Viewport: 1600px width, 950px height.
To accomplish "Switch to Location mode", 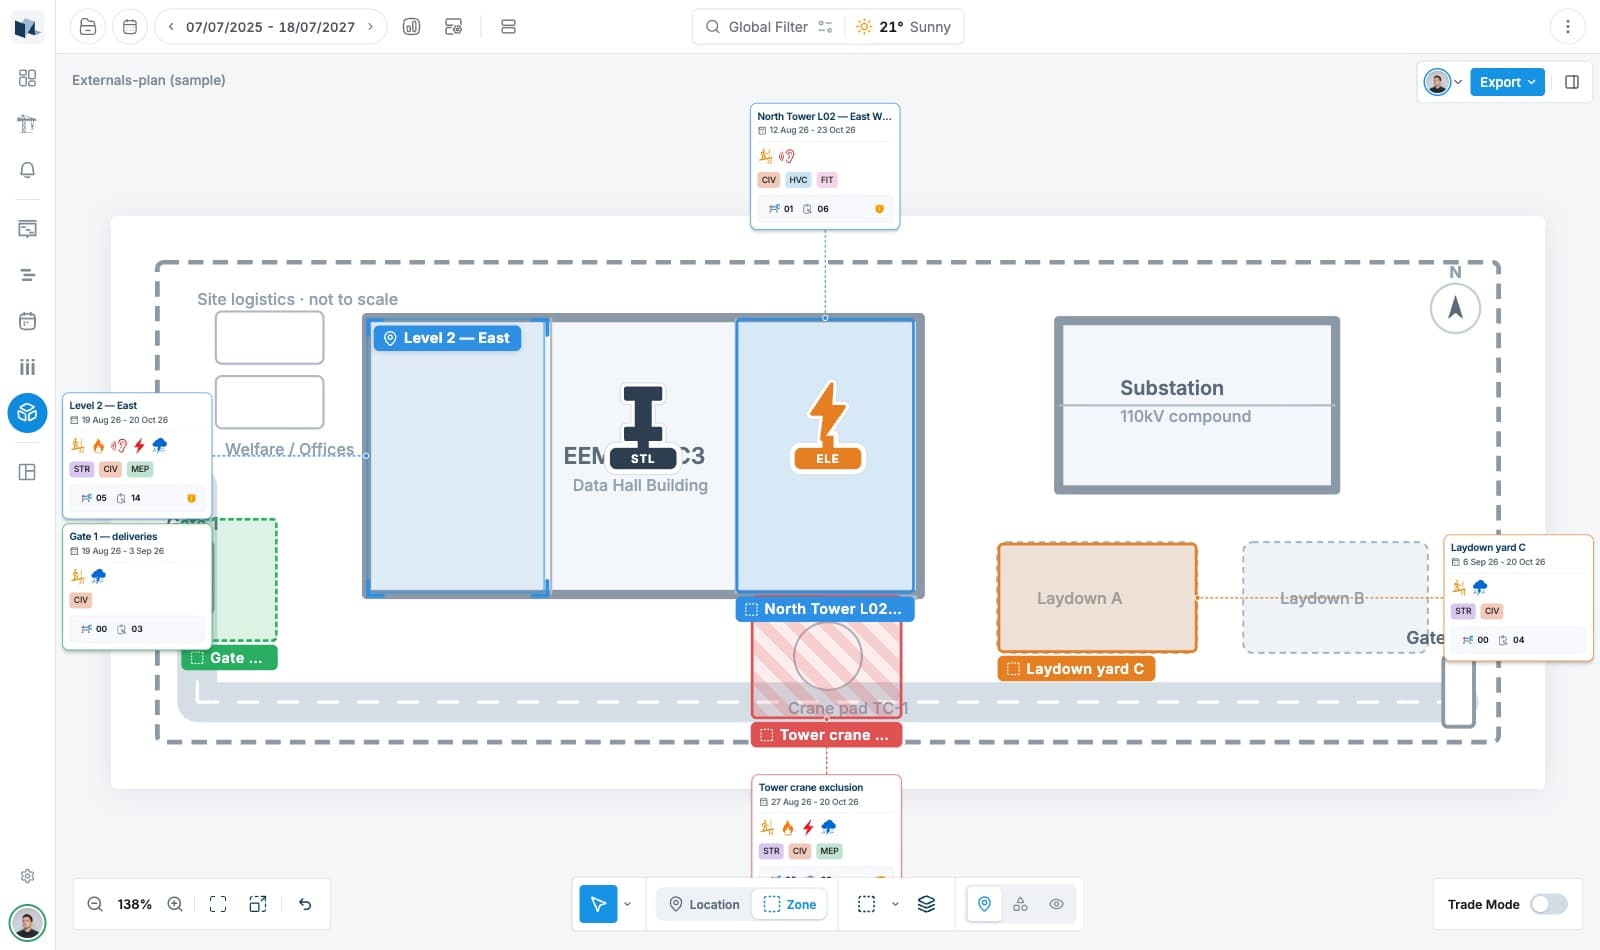I will click(x=704, y=904).
